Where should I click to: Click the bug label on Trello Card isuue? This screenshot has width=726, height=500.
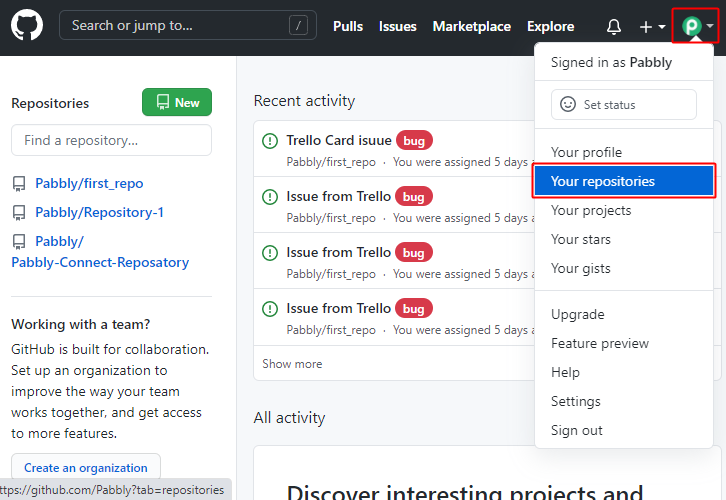click(x=414, y=141)
